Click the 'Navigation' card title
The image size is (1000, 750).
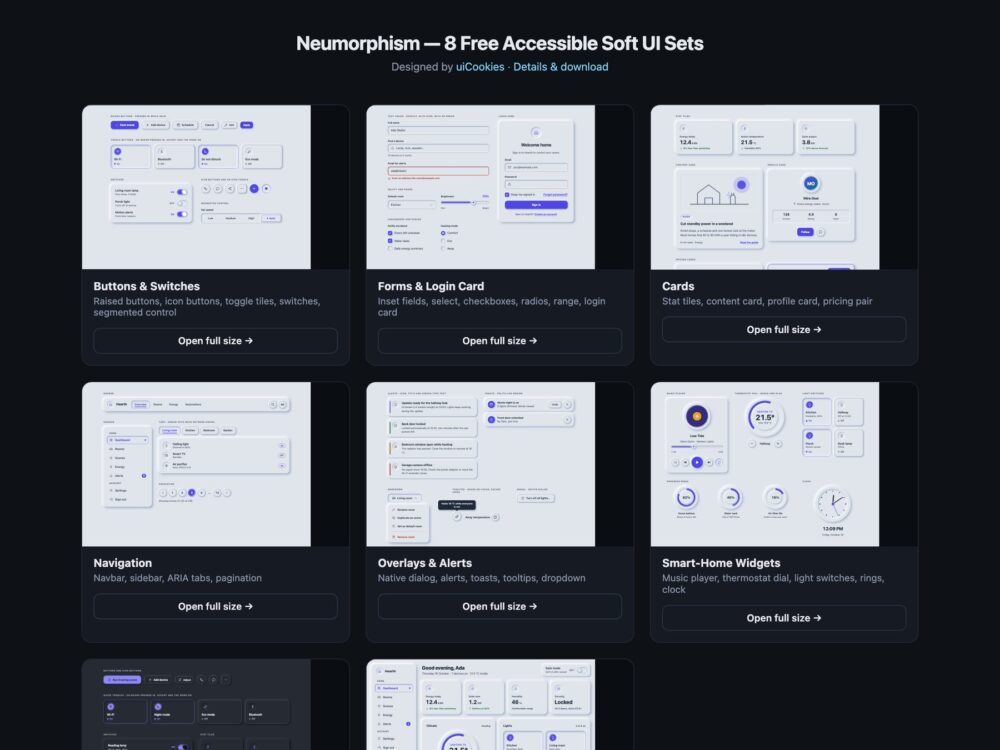pos(122,563)
